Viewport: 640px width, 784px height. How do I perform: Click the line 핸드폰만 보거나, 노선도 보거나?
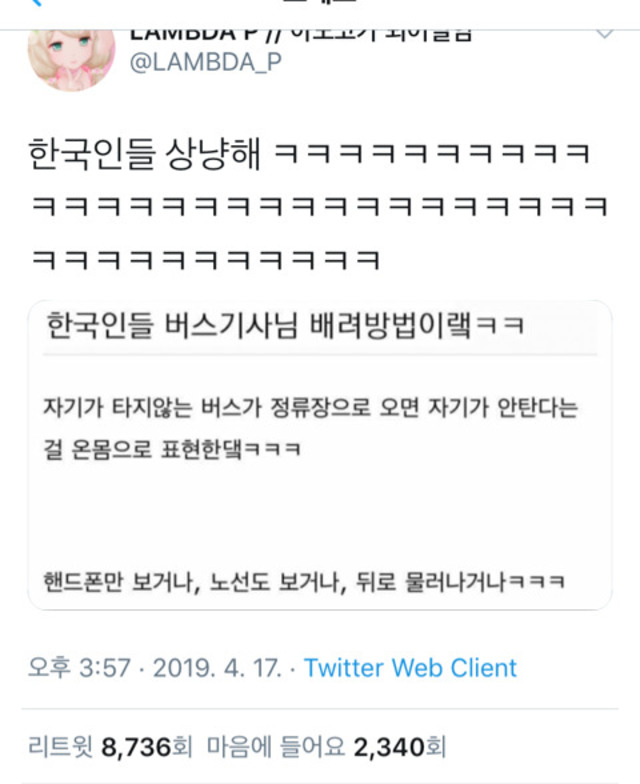(304, 582)
